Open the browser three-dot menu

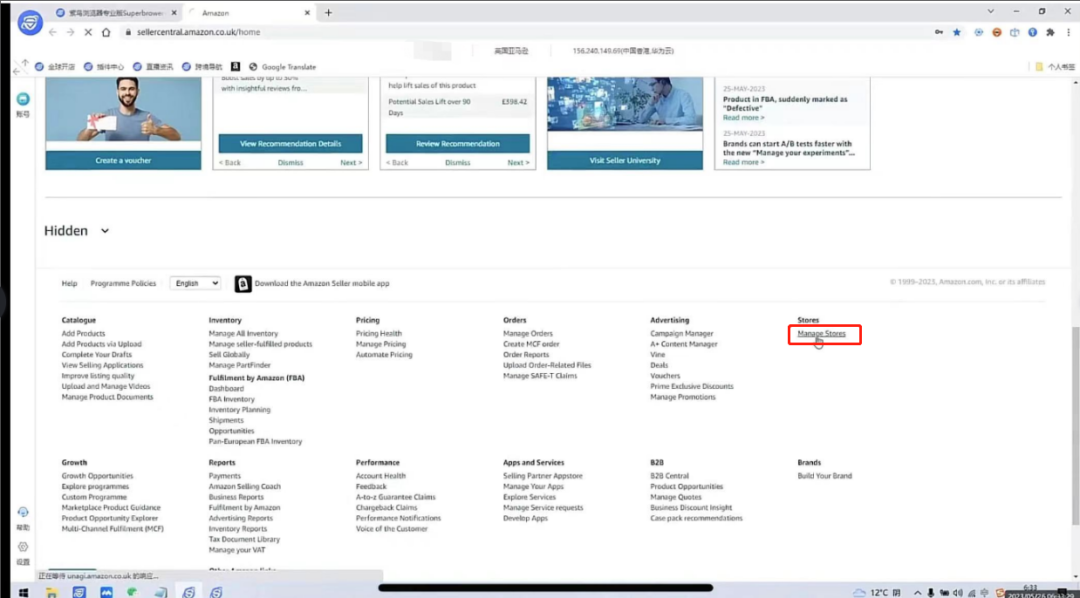click(x=1068, y=32)
